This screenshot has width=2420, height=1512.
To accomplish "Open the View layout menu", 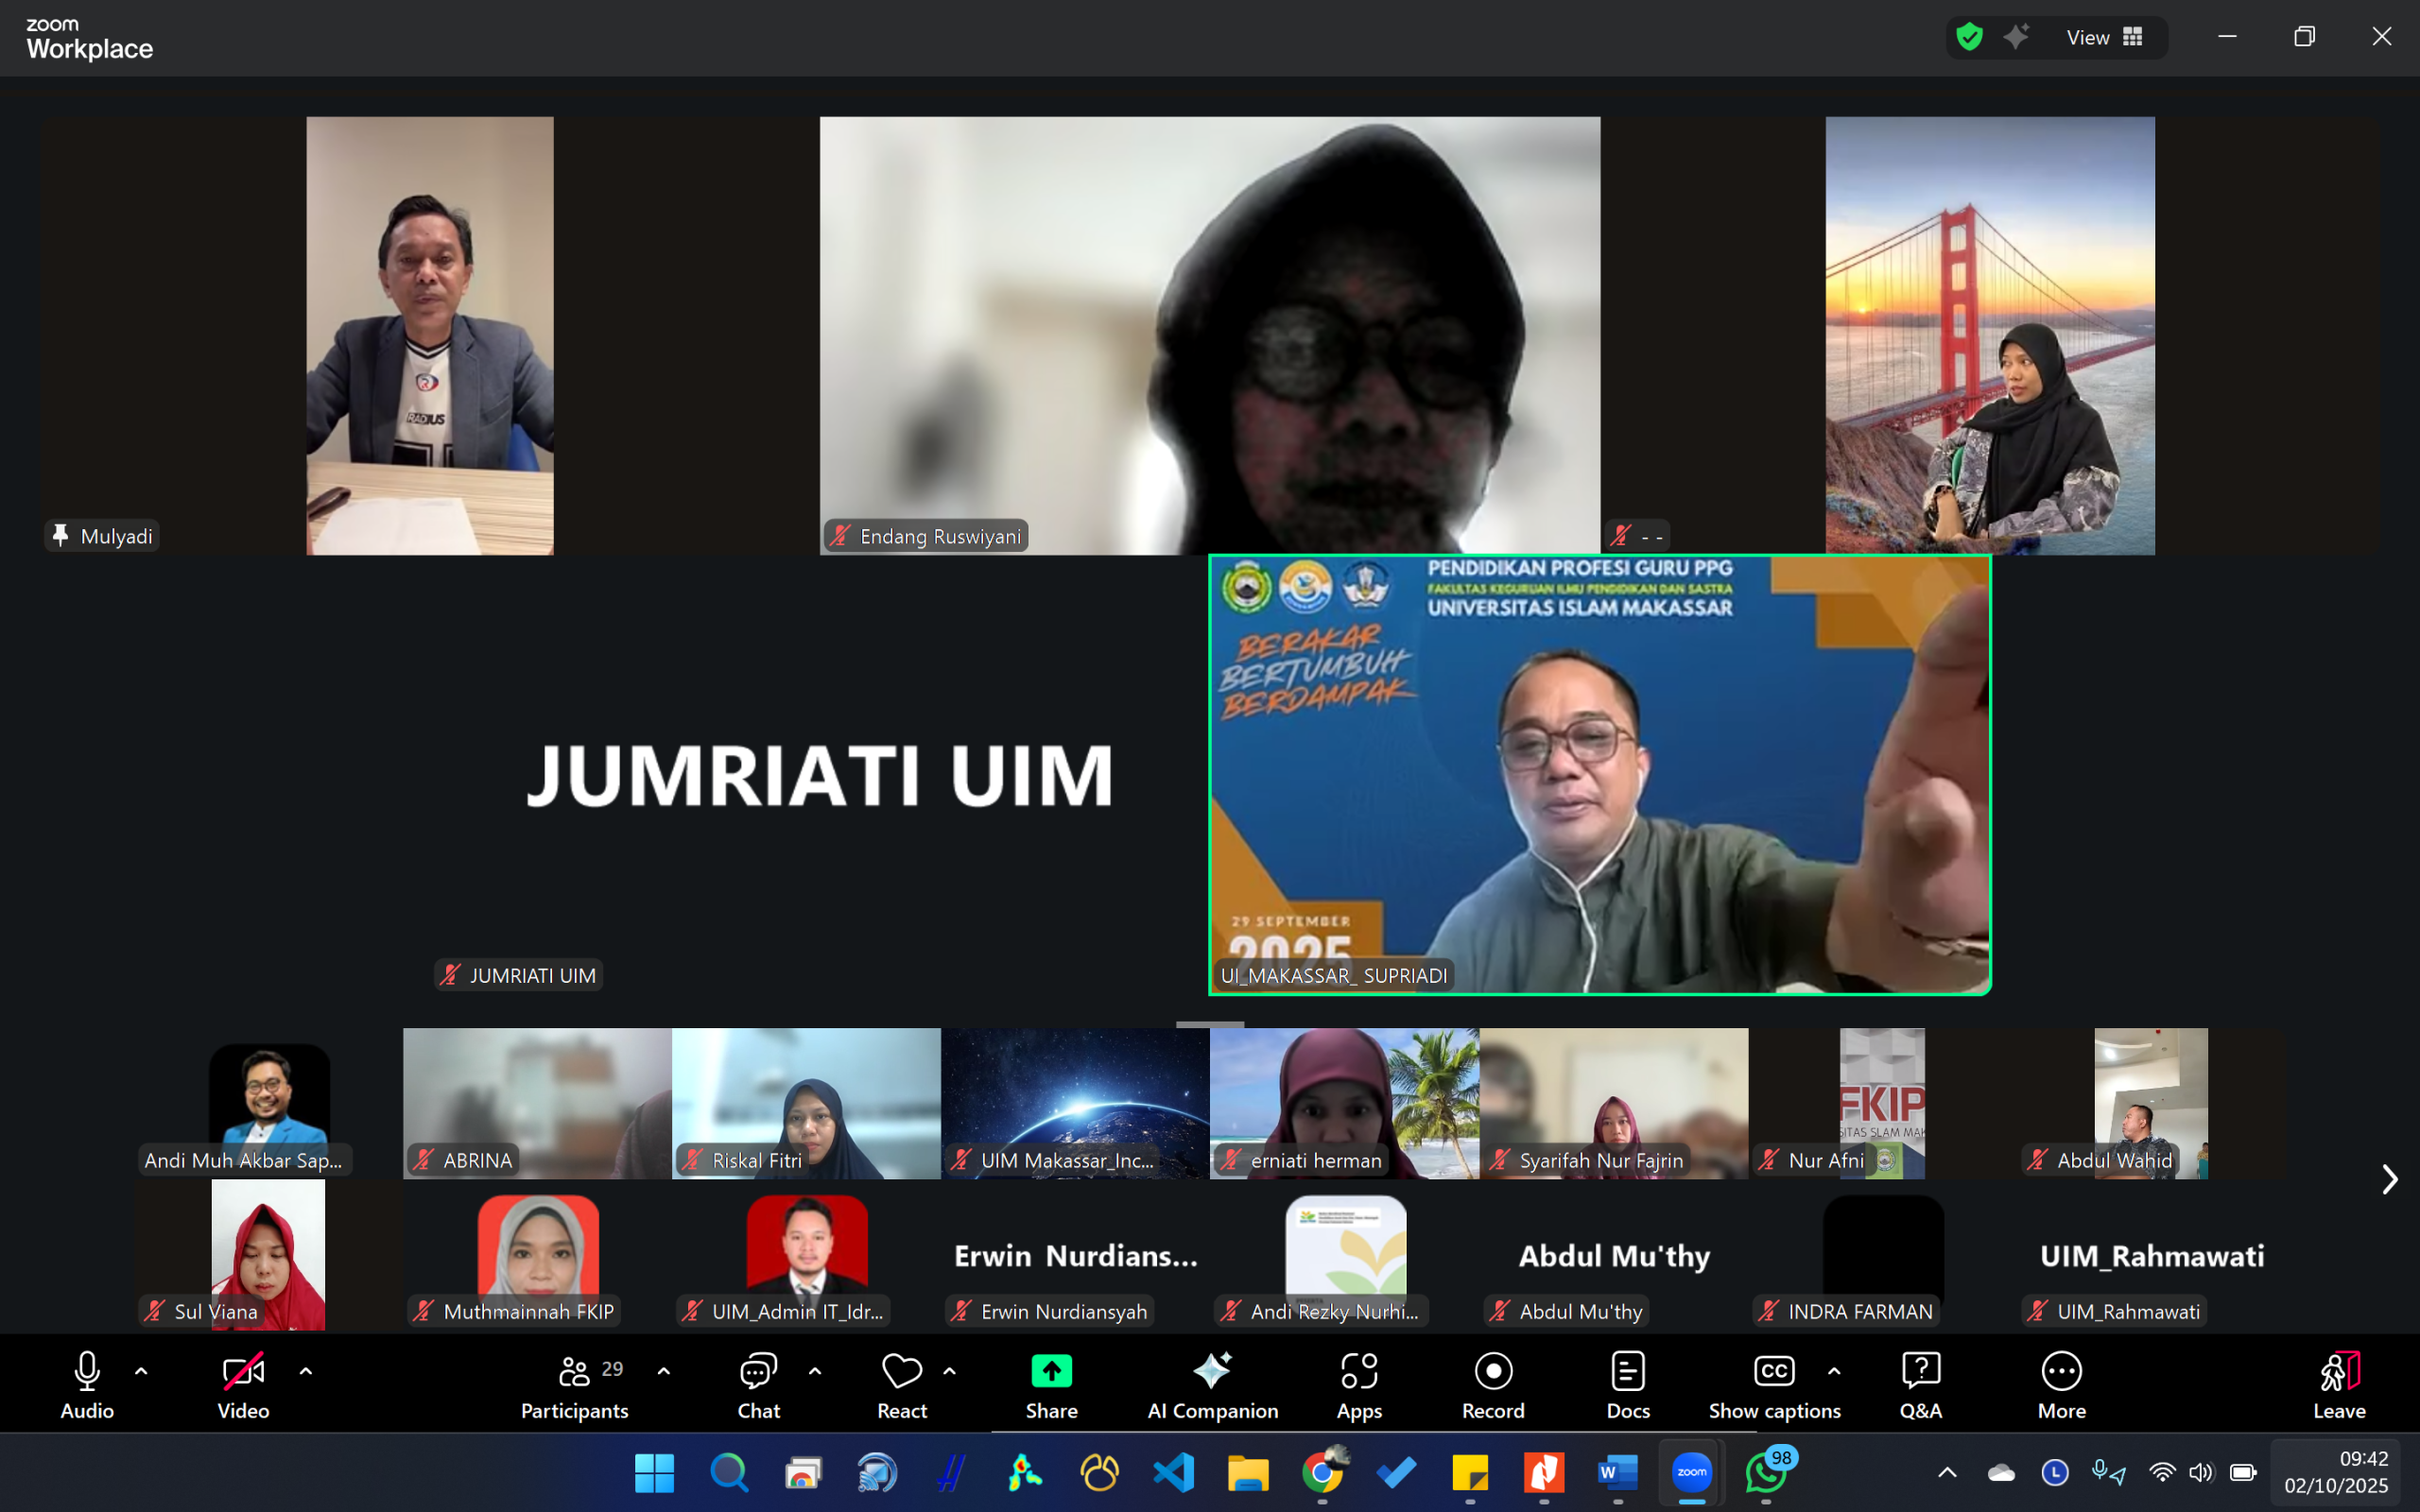I will [2104, 38].
